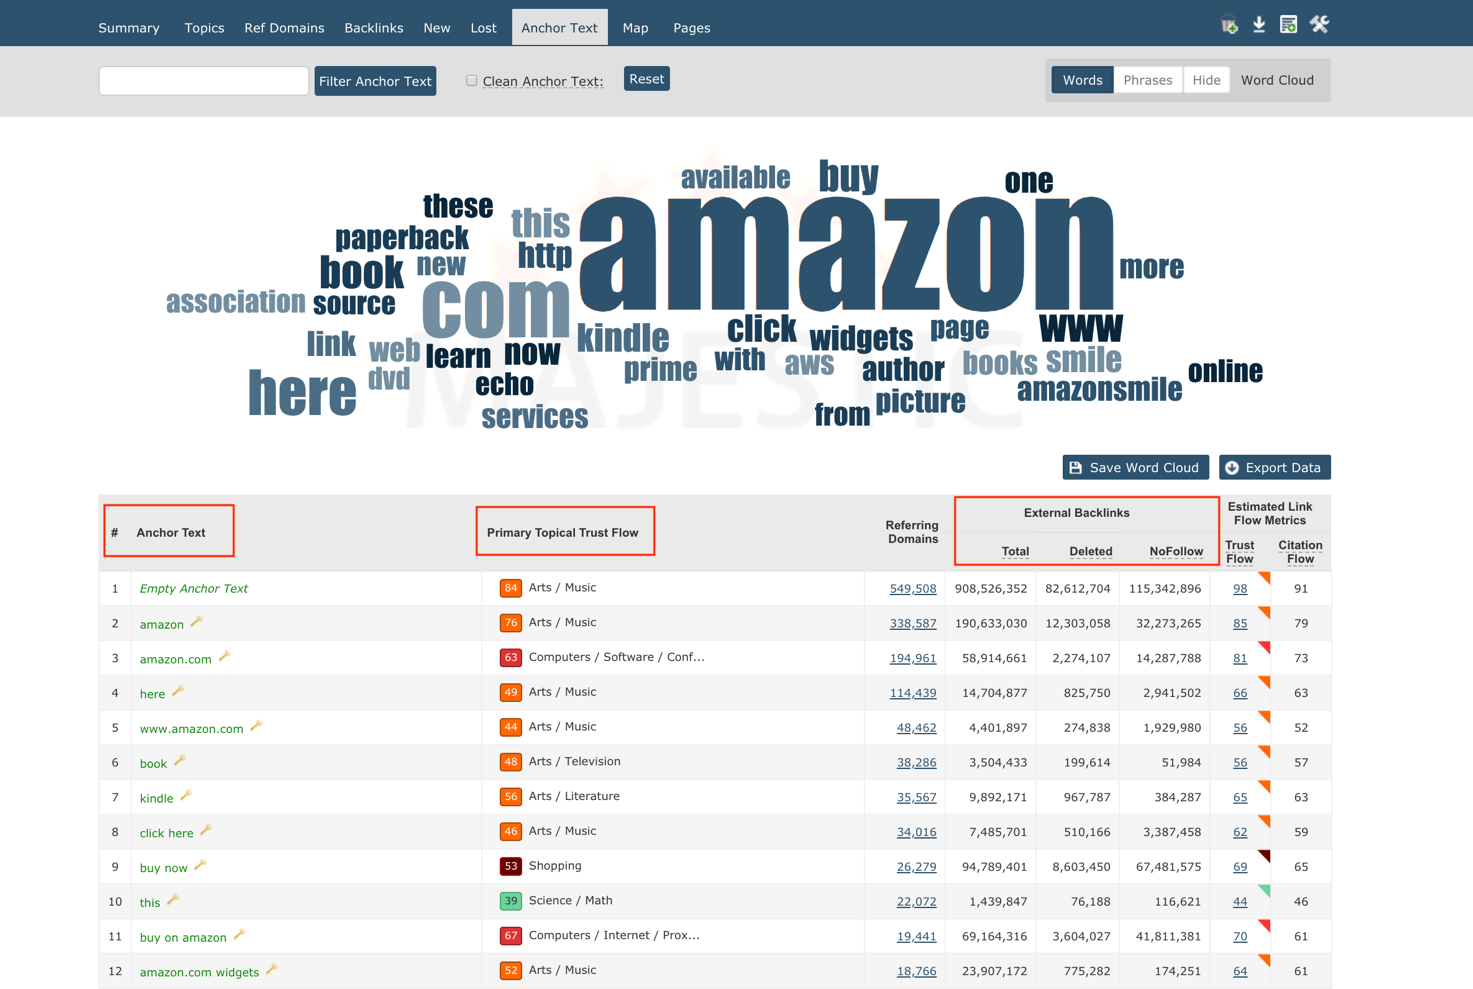This screenshot has width=1473, height=989.
Task: Go to Ref Domains tab
Action: point(284,28)
